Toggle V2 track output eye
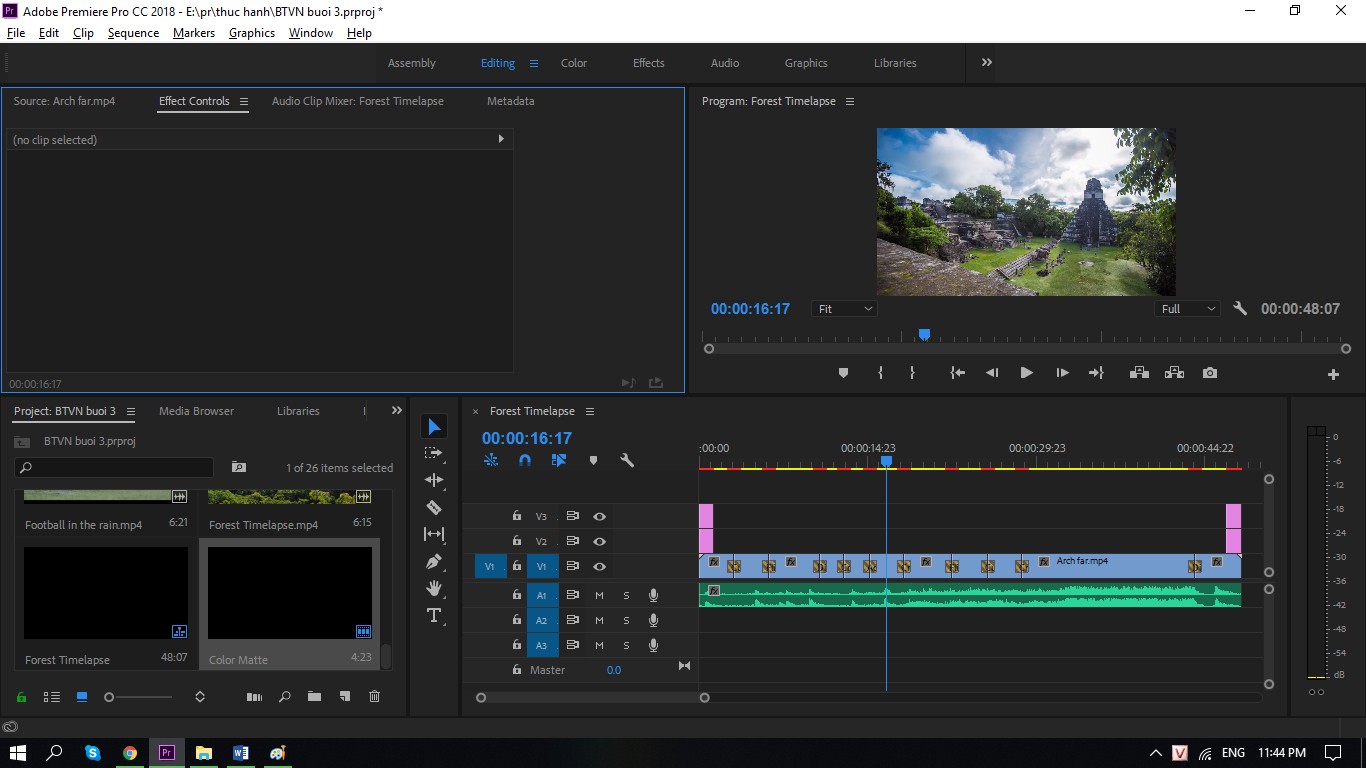1366x768 pixels. tap(599, 542)
